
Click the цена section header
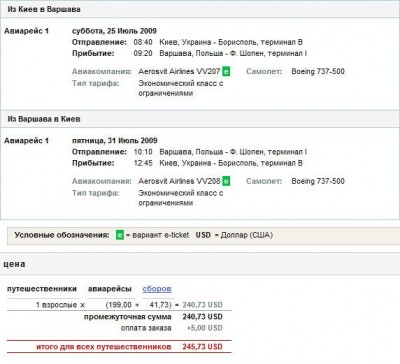tap(14, 264)
